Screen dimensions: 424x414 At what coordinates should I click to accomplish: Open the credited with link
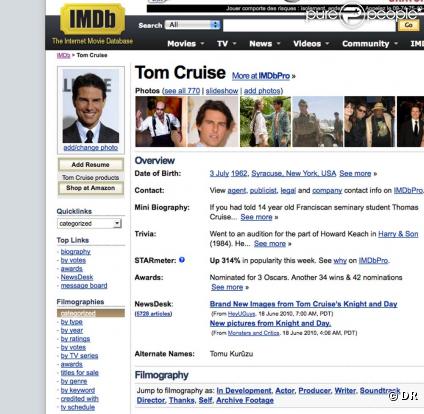(x=79, y=399)
